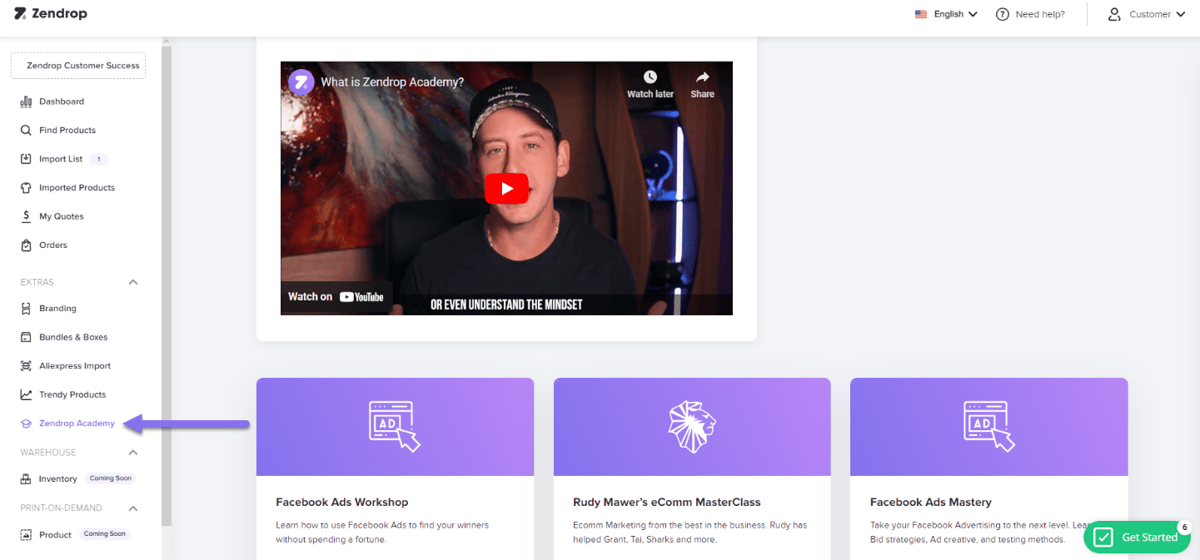Click the Zendrop Academy graduation cap icon

coord(26,424)
